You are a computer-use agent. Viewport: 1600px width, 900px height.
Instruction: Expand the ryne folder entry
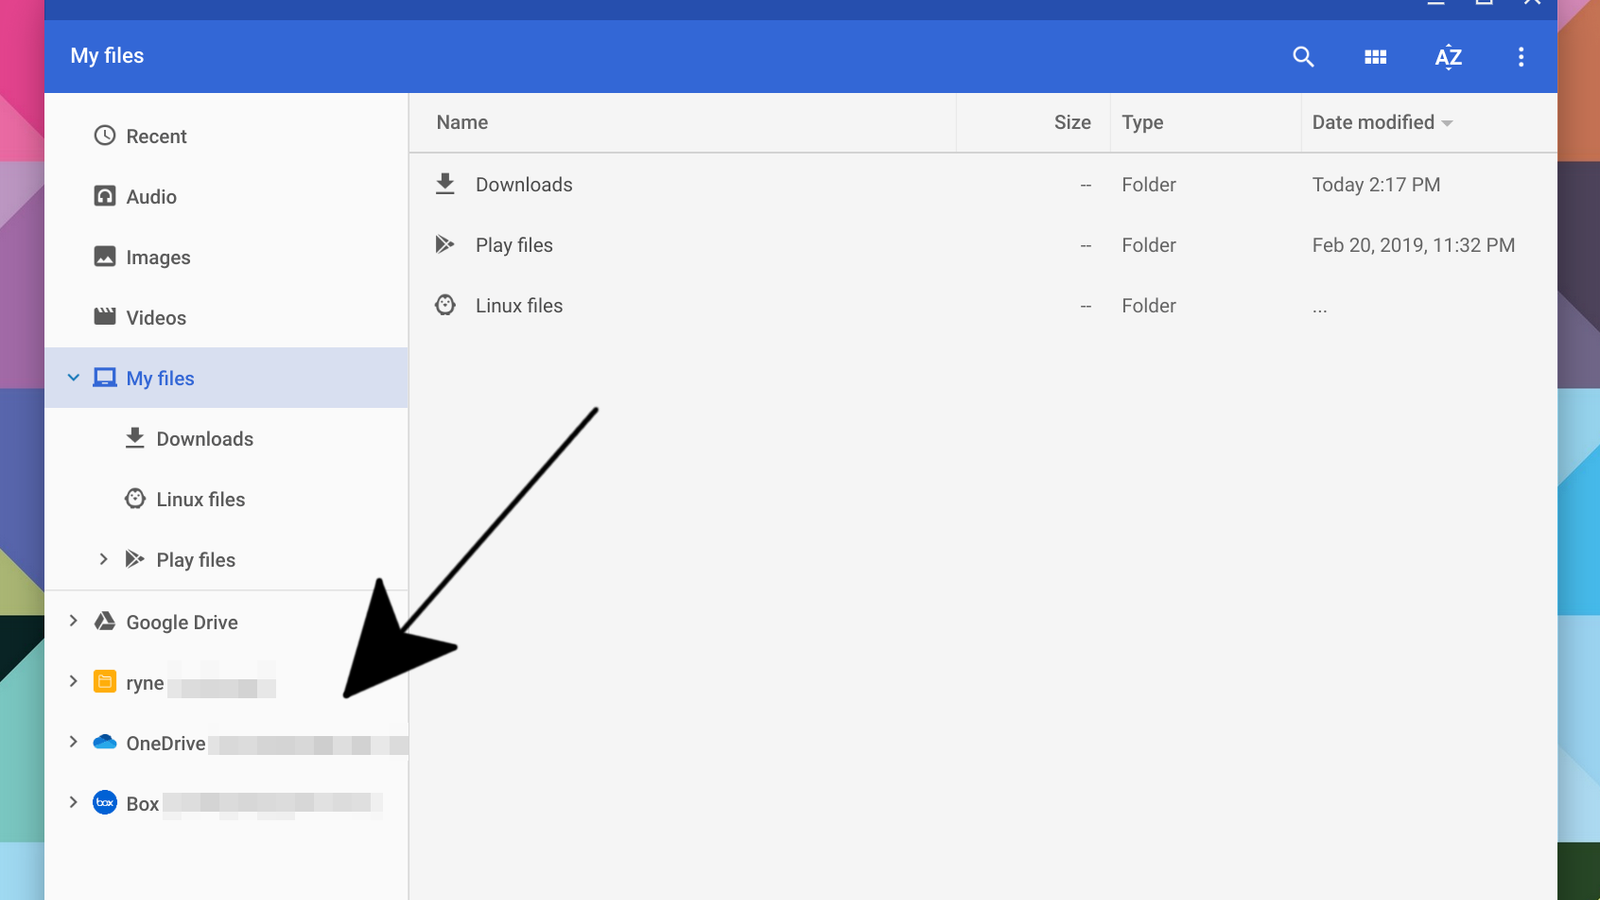point(73,682)
